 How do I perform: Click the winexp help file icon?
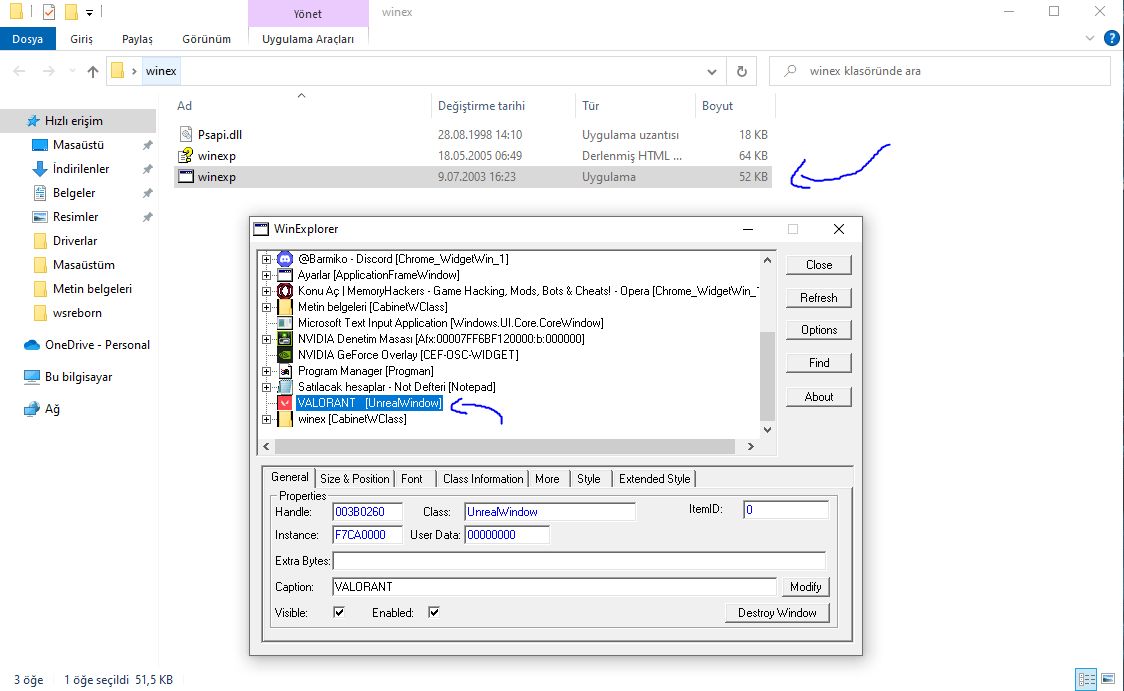tap(186, 156)
